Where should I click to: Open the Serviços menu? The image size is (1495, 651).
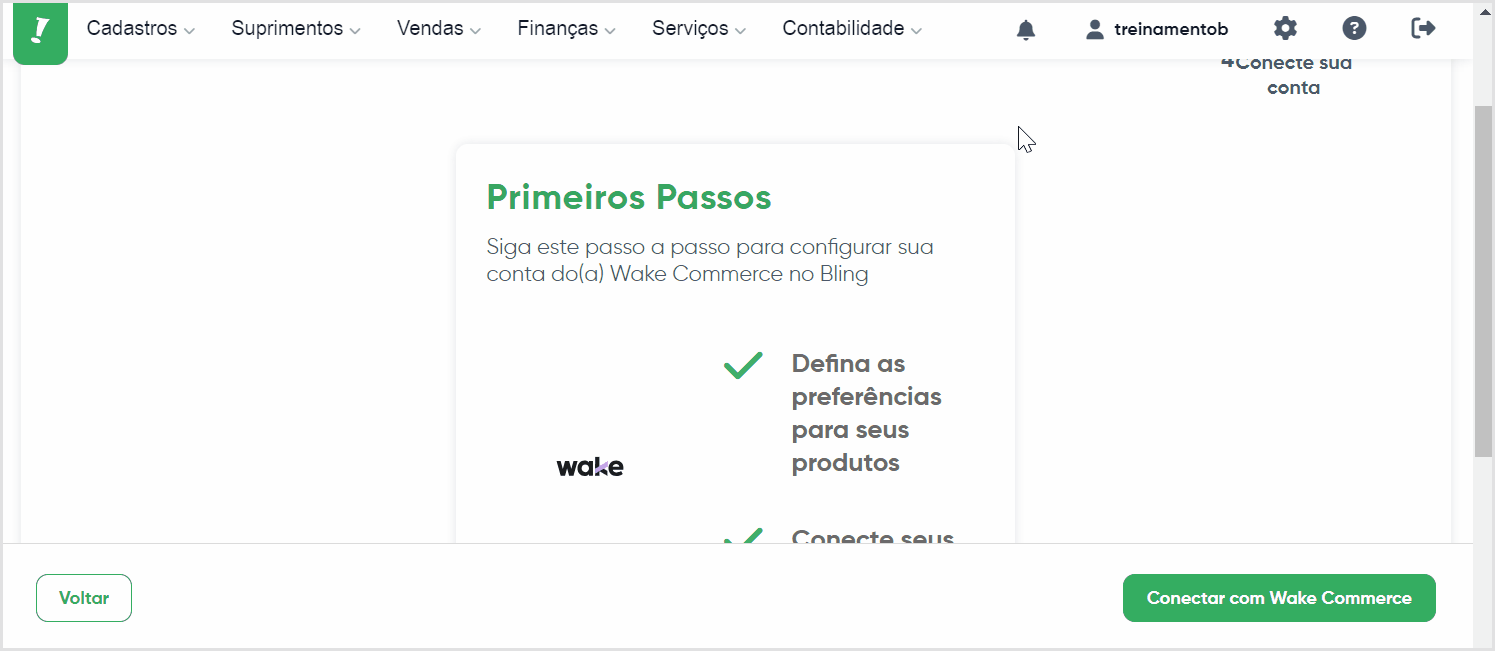tap(699, 29)
